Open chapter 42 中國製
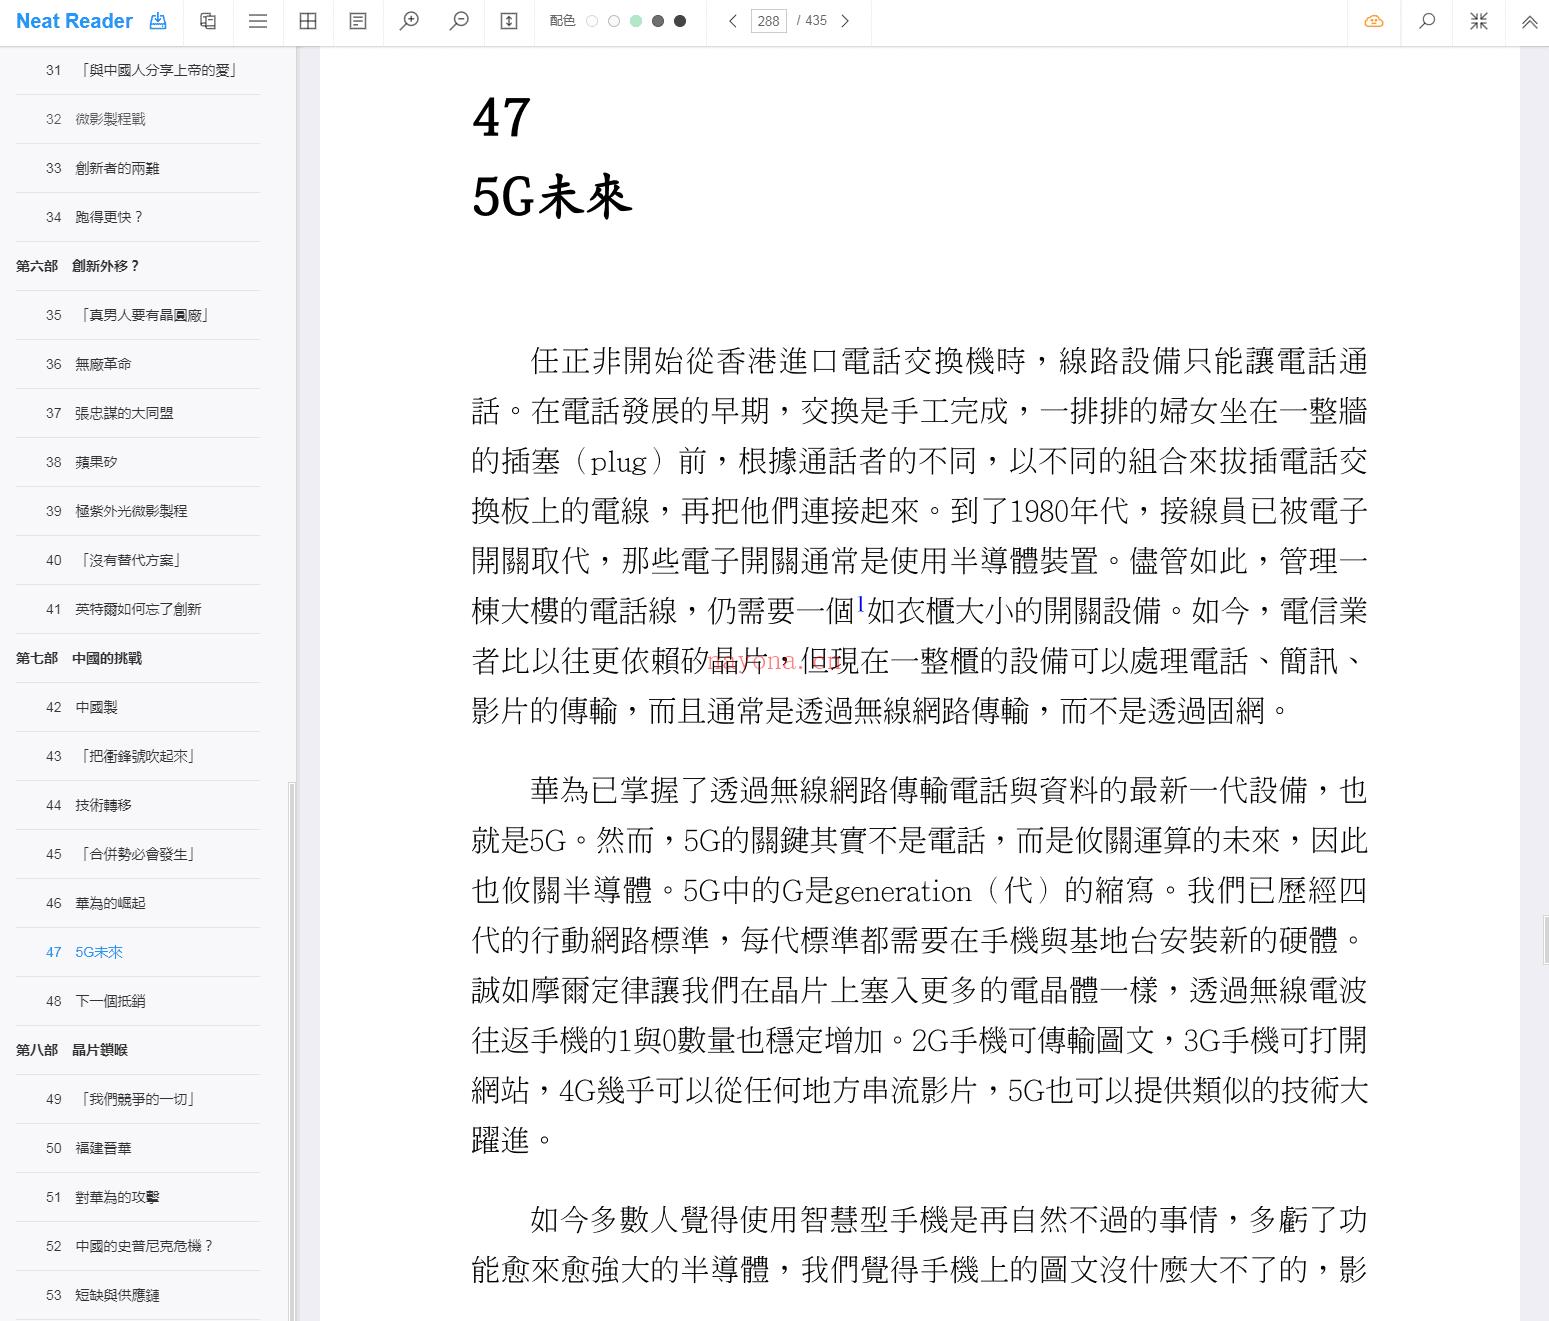Screen dimensions: 1549x1321 (138, 707)
